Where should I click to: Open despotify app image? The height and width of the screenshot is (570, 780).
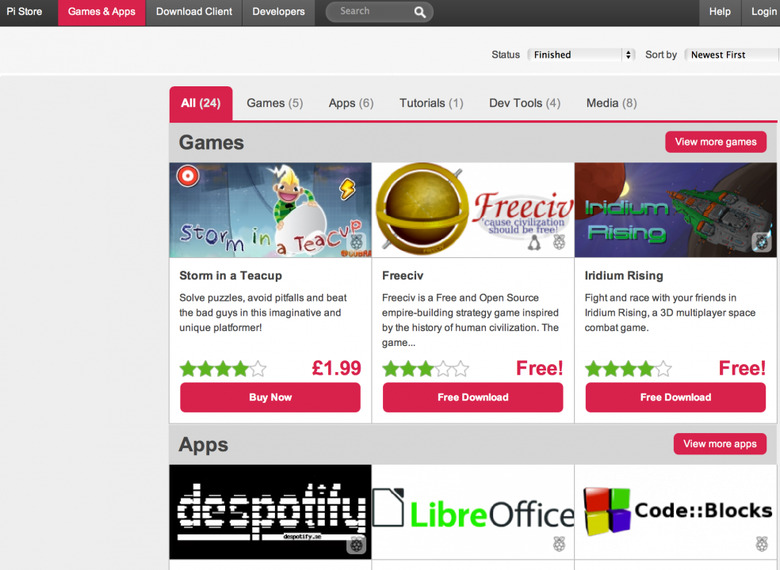point(270,512)
